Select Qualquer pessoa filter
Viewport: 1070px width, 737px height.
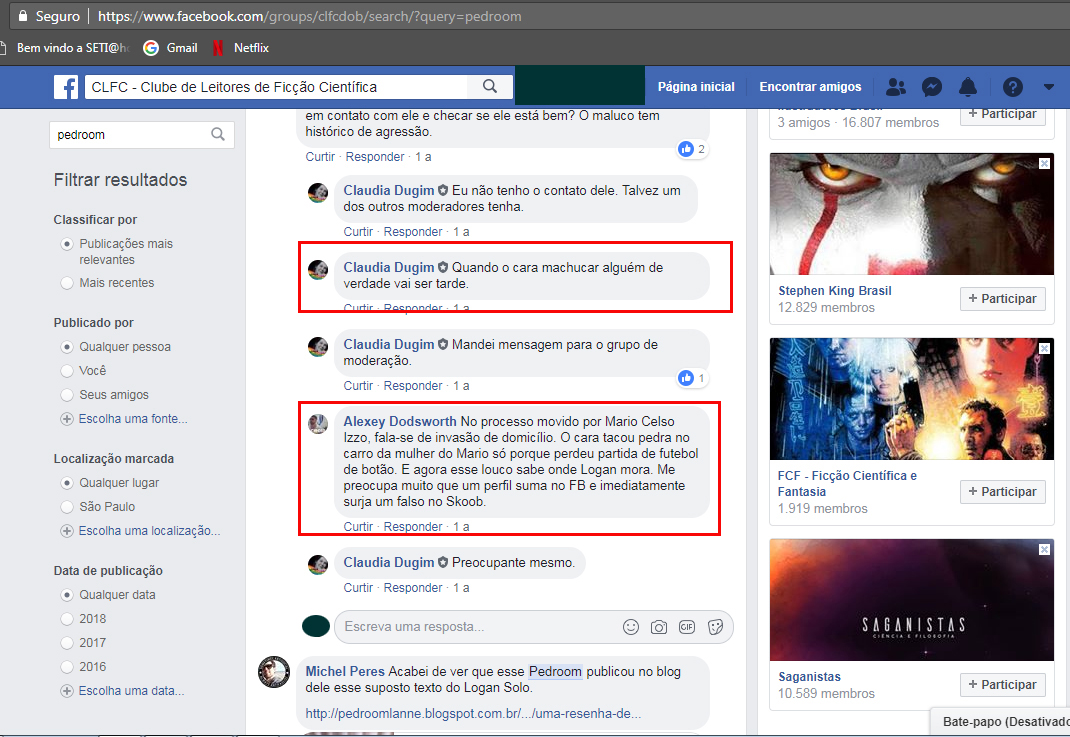point(67,347)
